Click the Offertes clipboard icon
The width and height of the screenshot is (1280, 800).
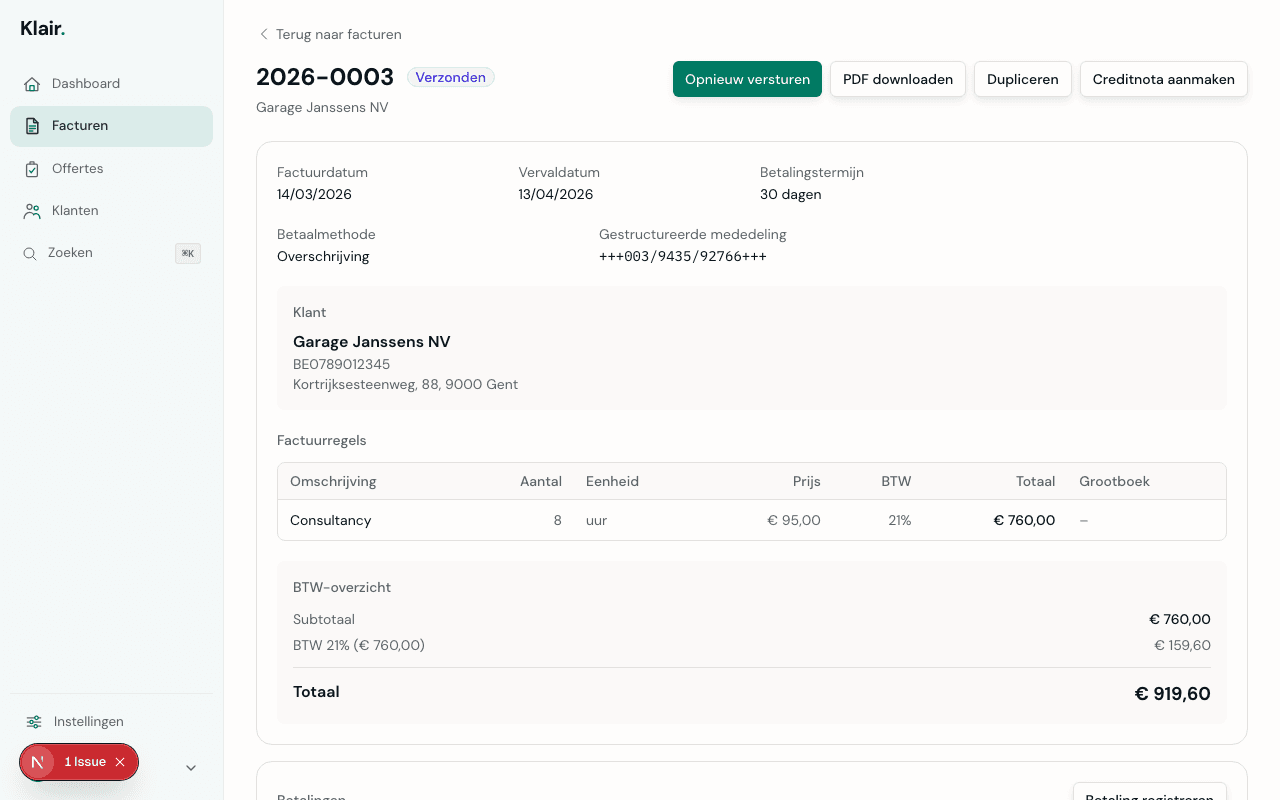[32, 169]
